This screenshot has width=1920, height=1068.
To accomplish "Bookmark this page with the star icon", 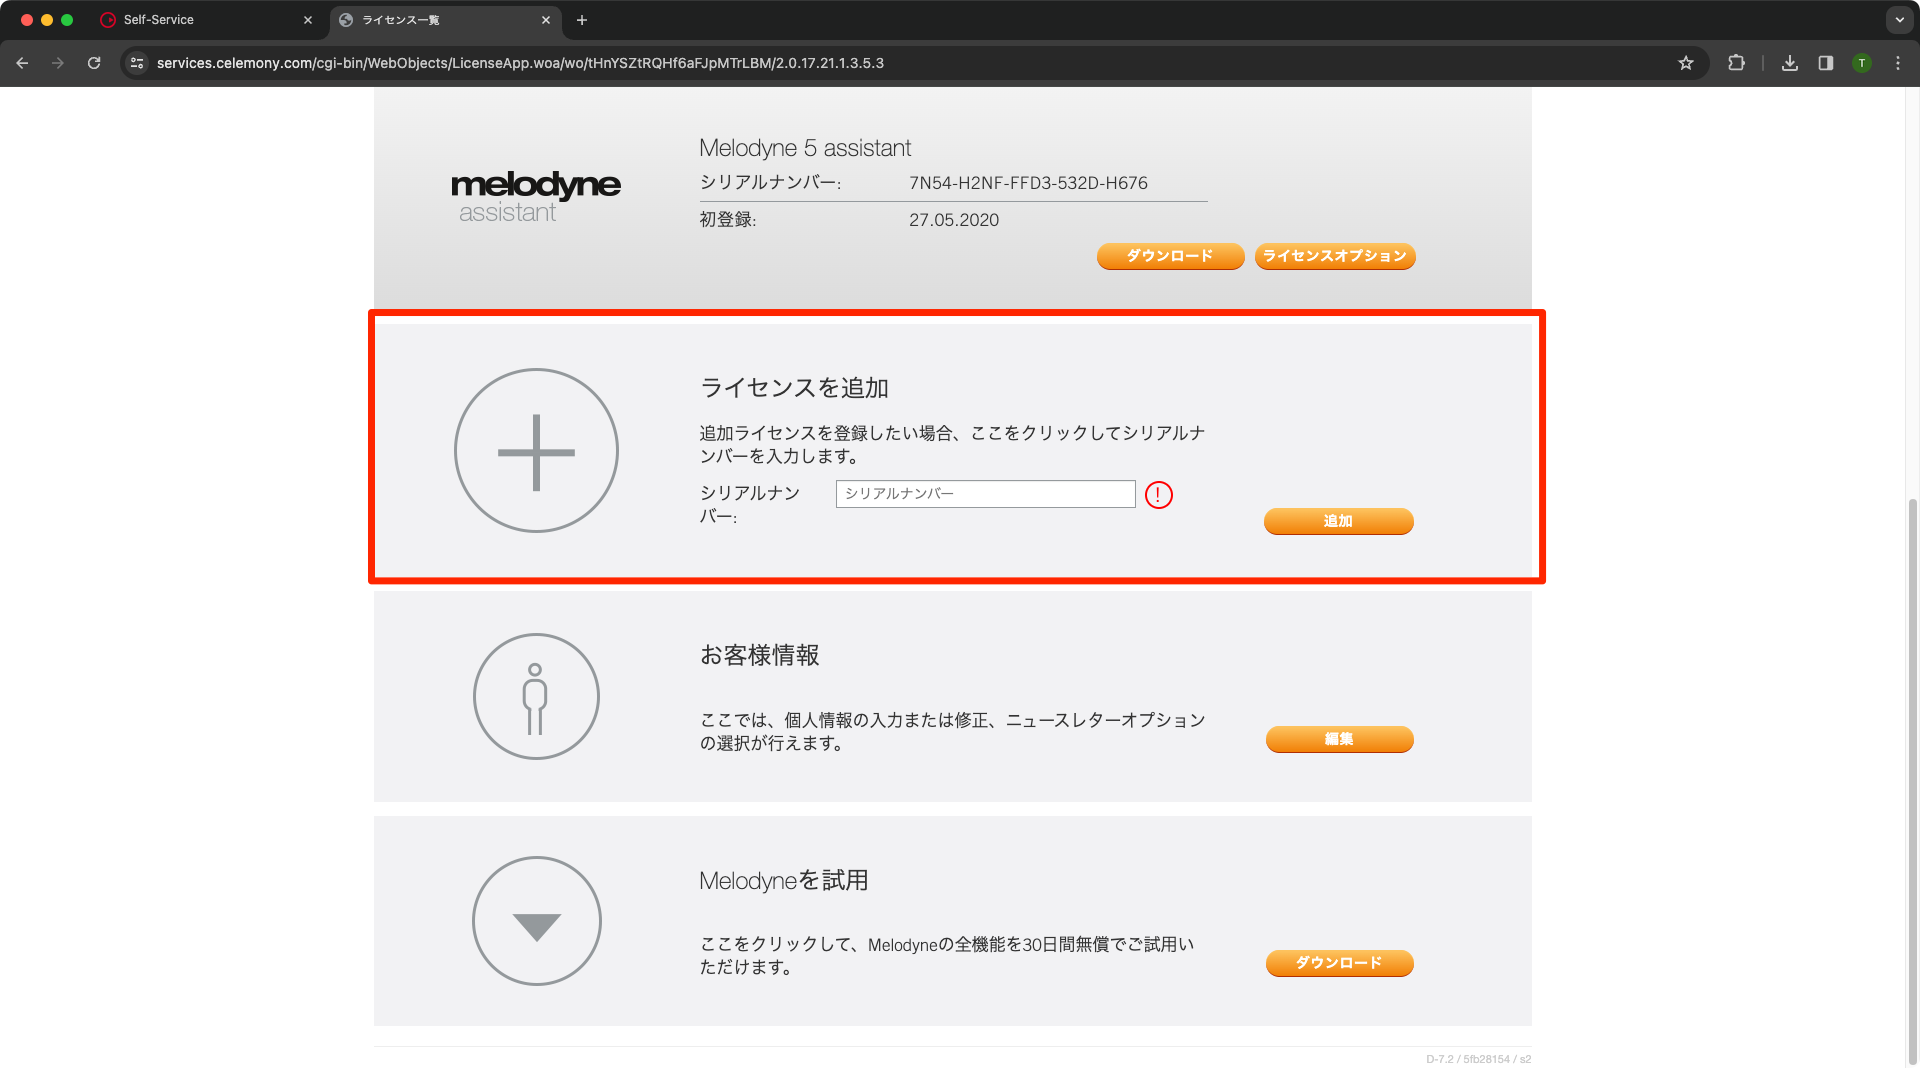I will 1686,63.
